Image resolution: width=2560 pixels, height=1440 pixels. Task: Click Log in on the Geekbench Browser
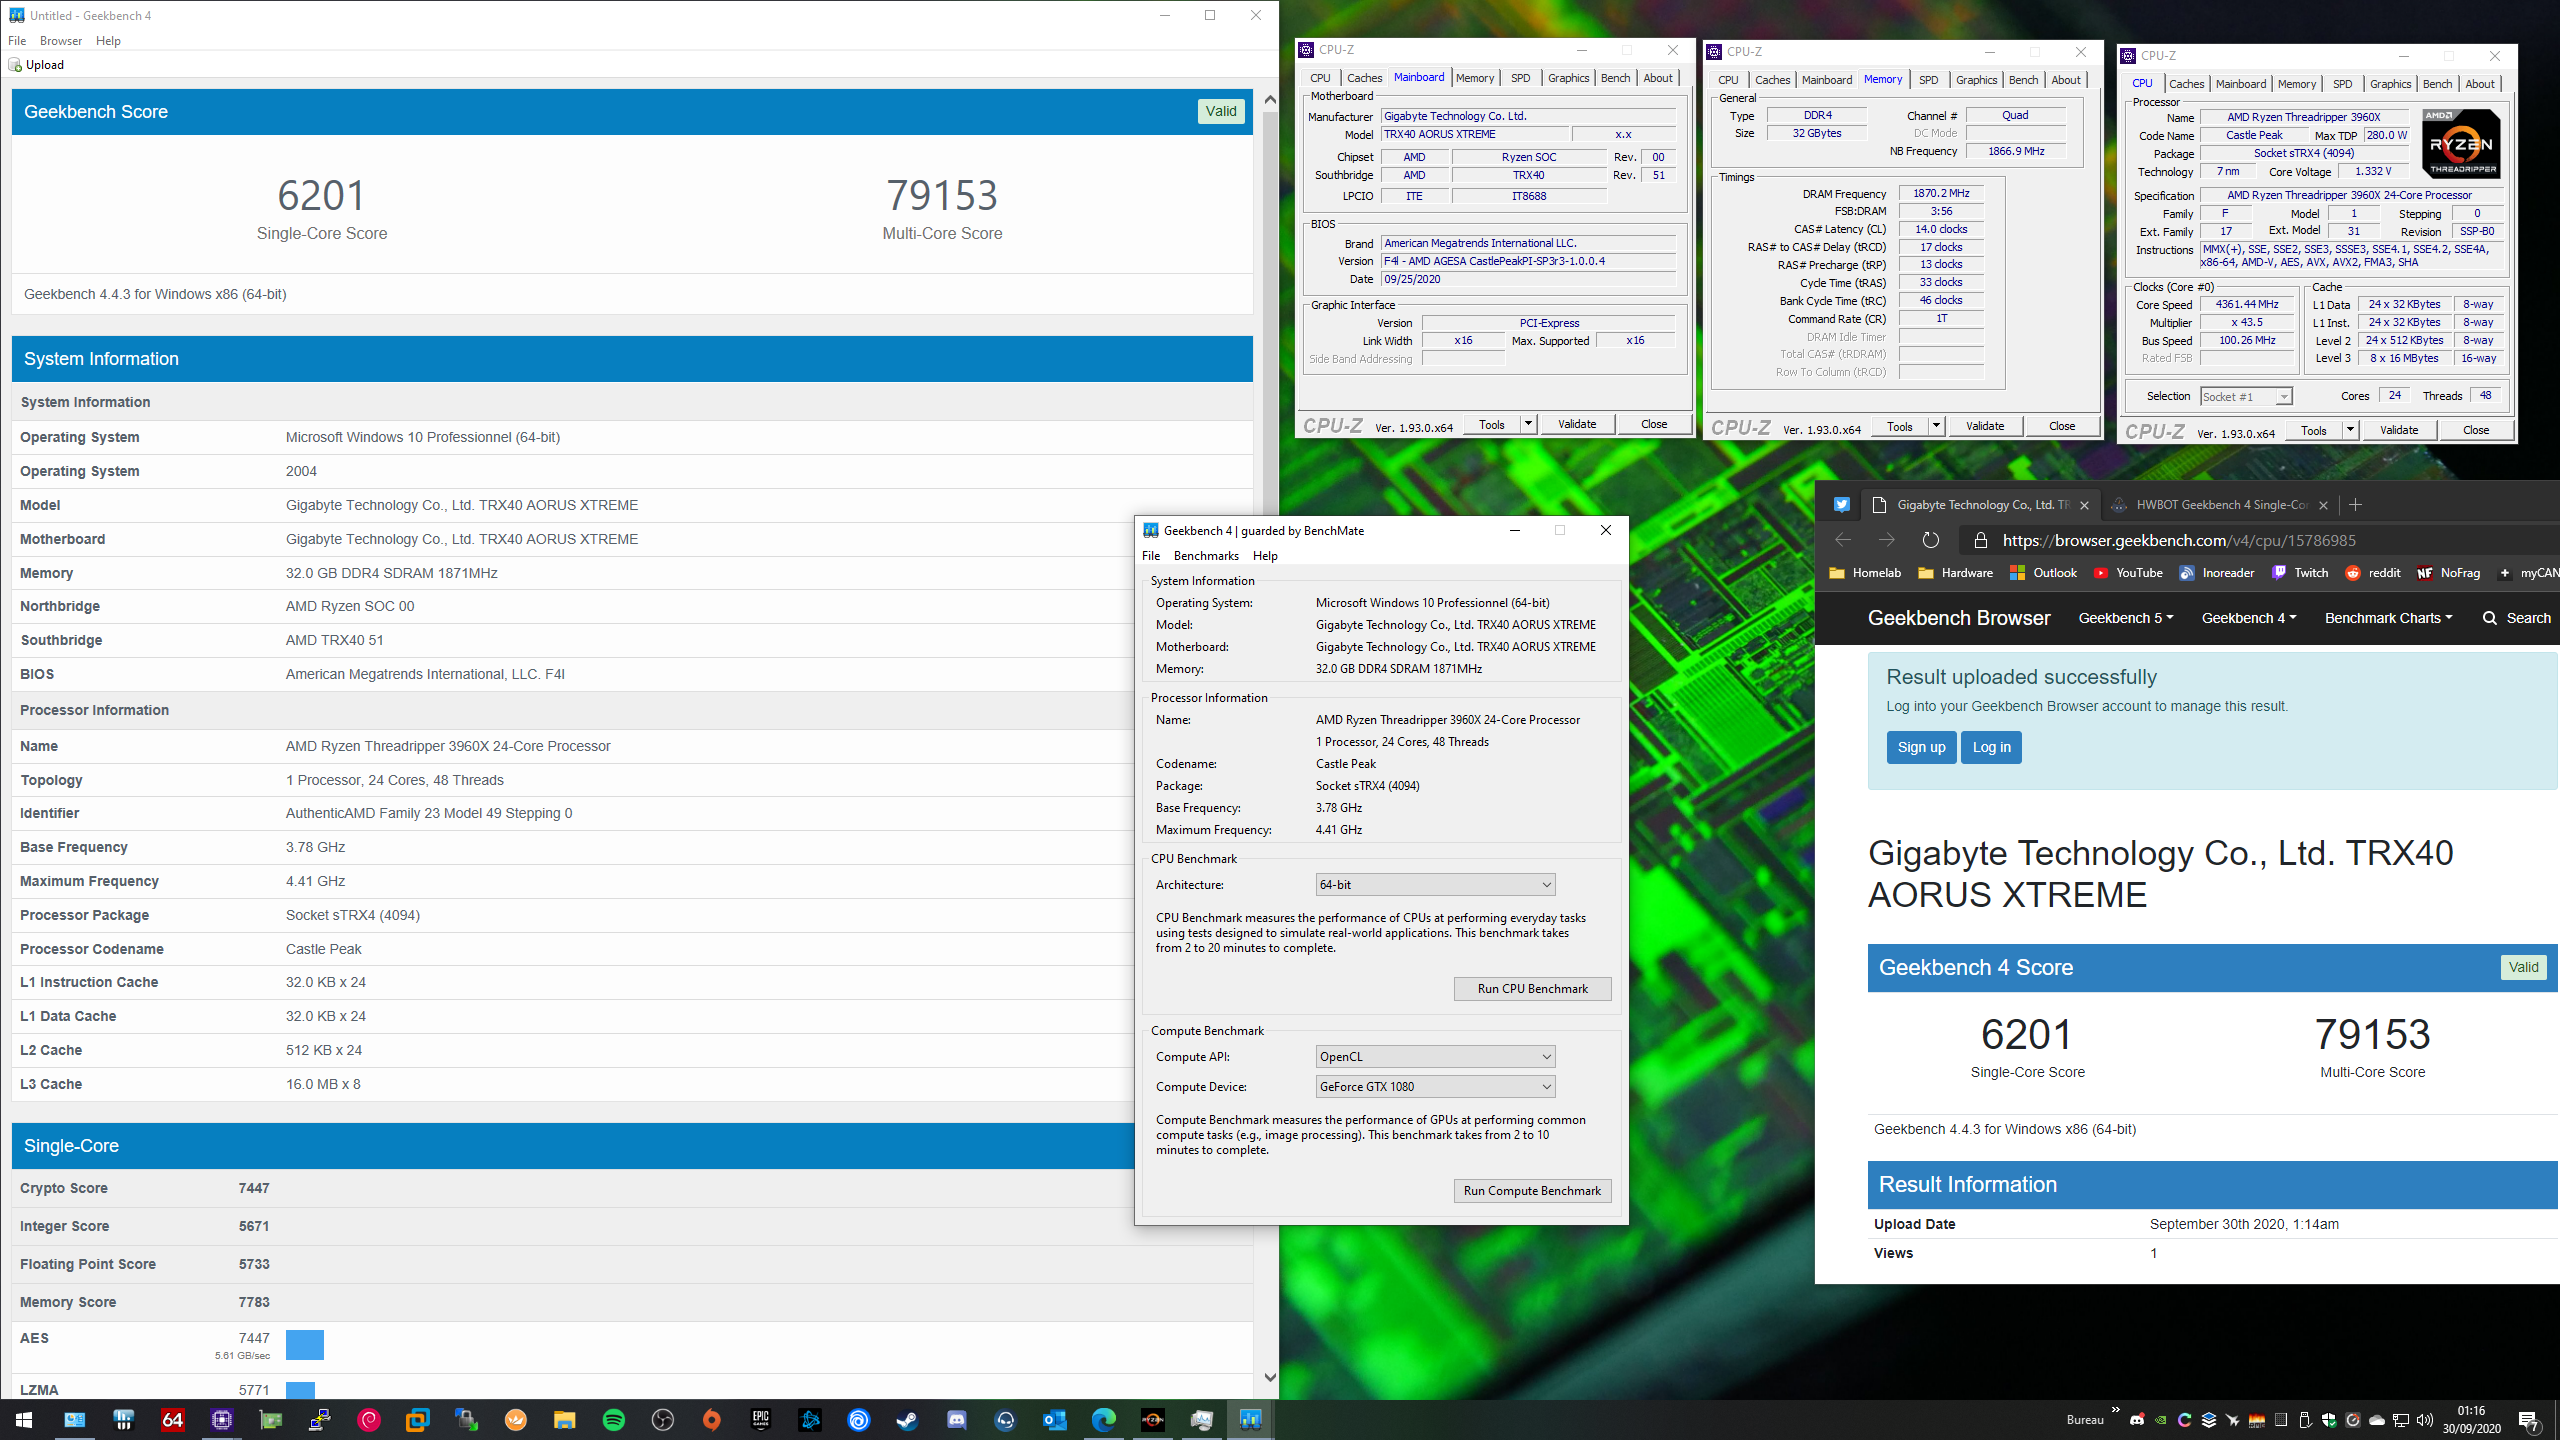[1991, 747]
